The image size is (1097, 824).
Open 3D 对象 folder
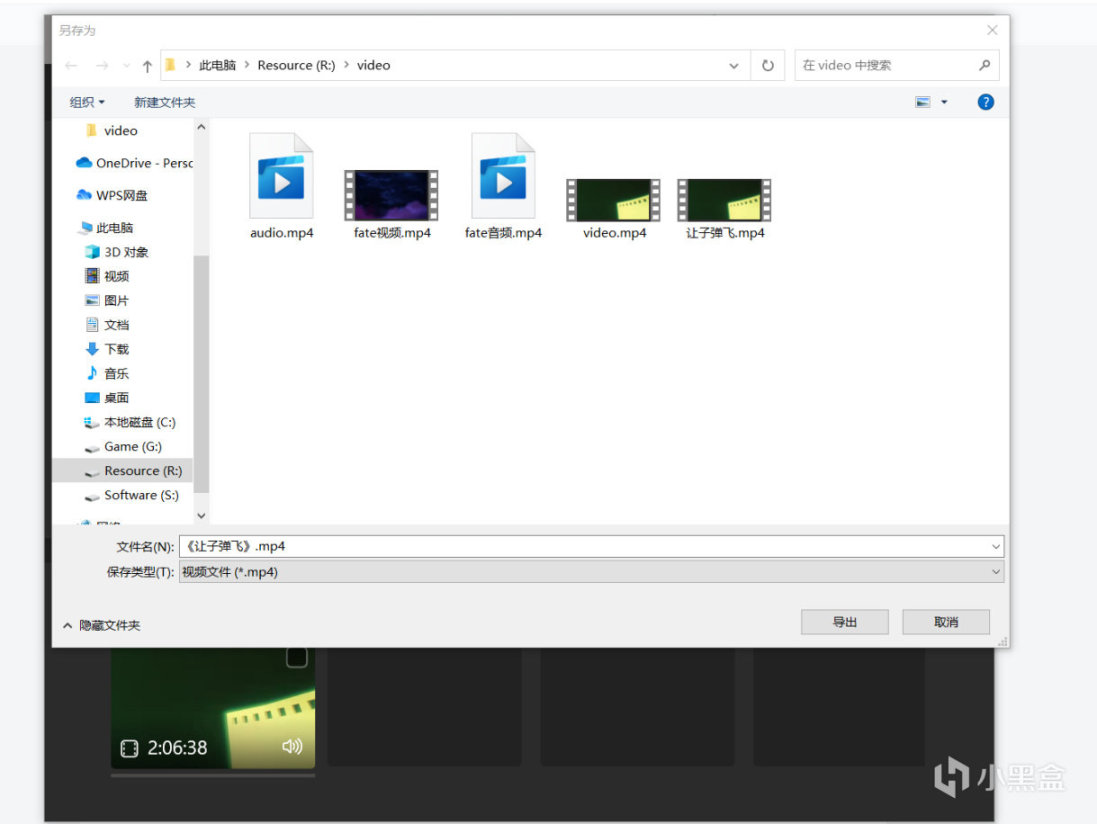click(x=116, y=252)
